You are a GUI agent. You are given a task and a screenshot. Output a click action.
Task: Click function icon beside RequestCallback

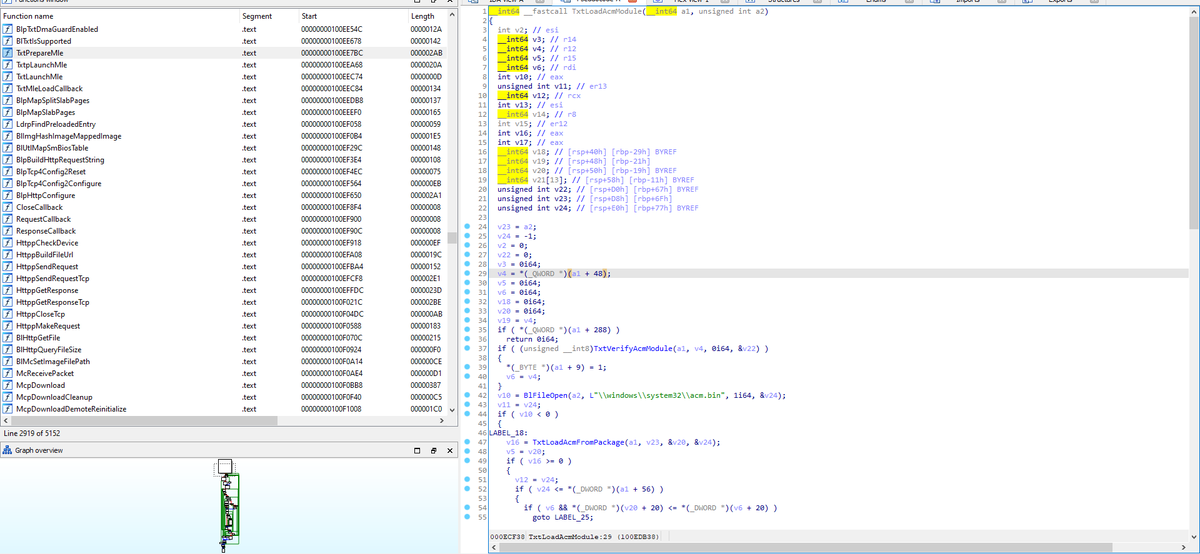pos(8,219)
